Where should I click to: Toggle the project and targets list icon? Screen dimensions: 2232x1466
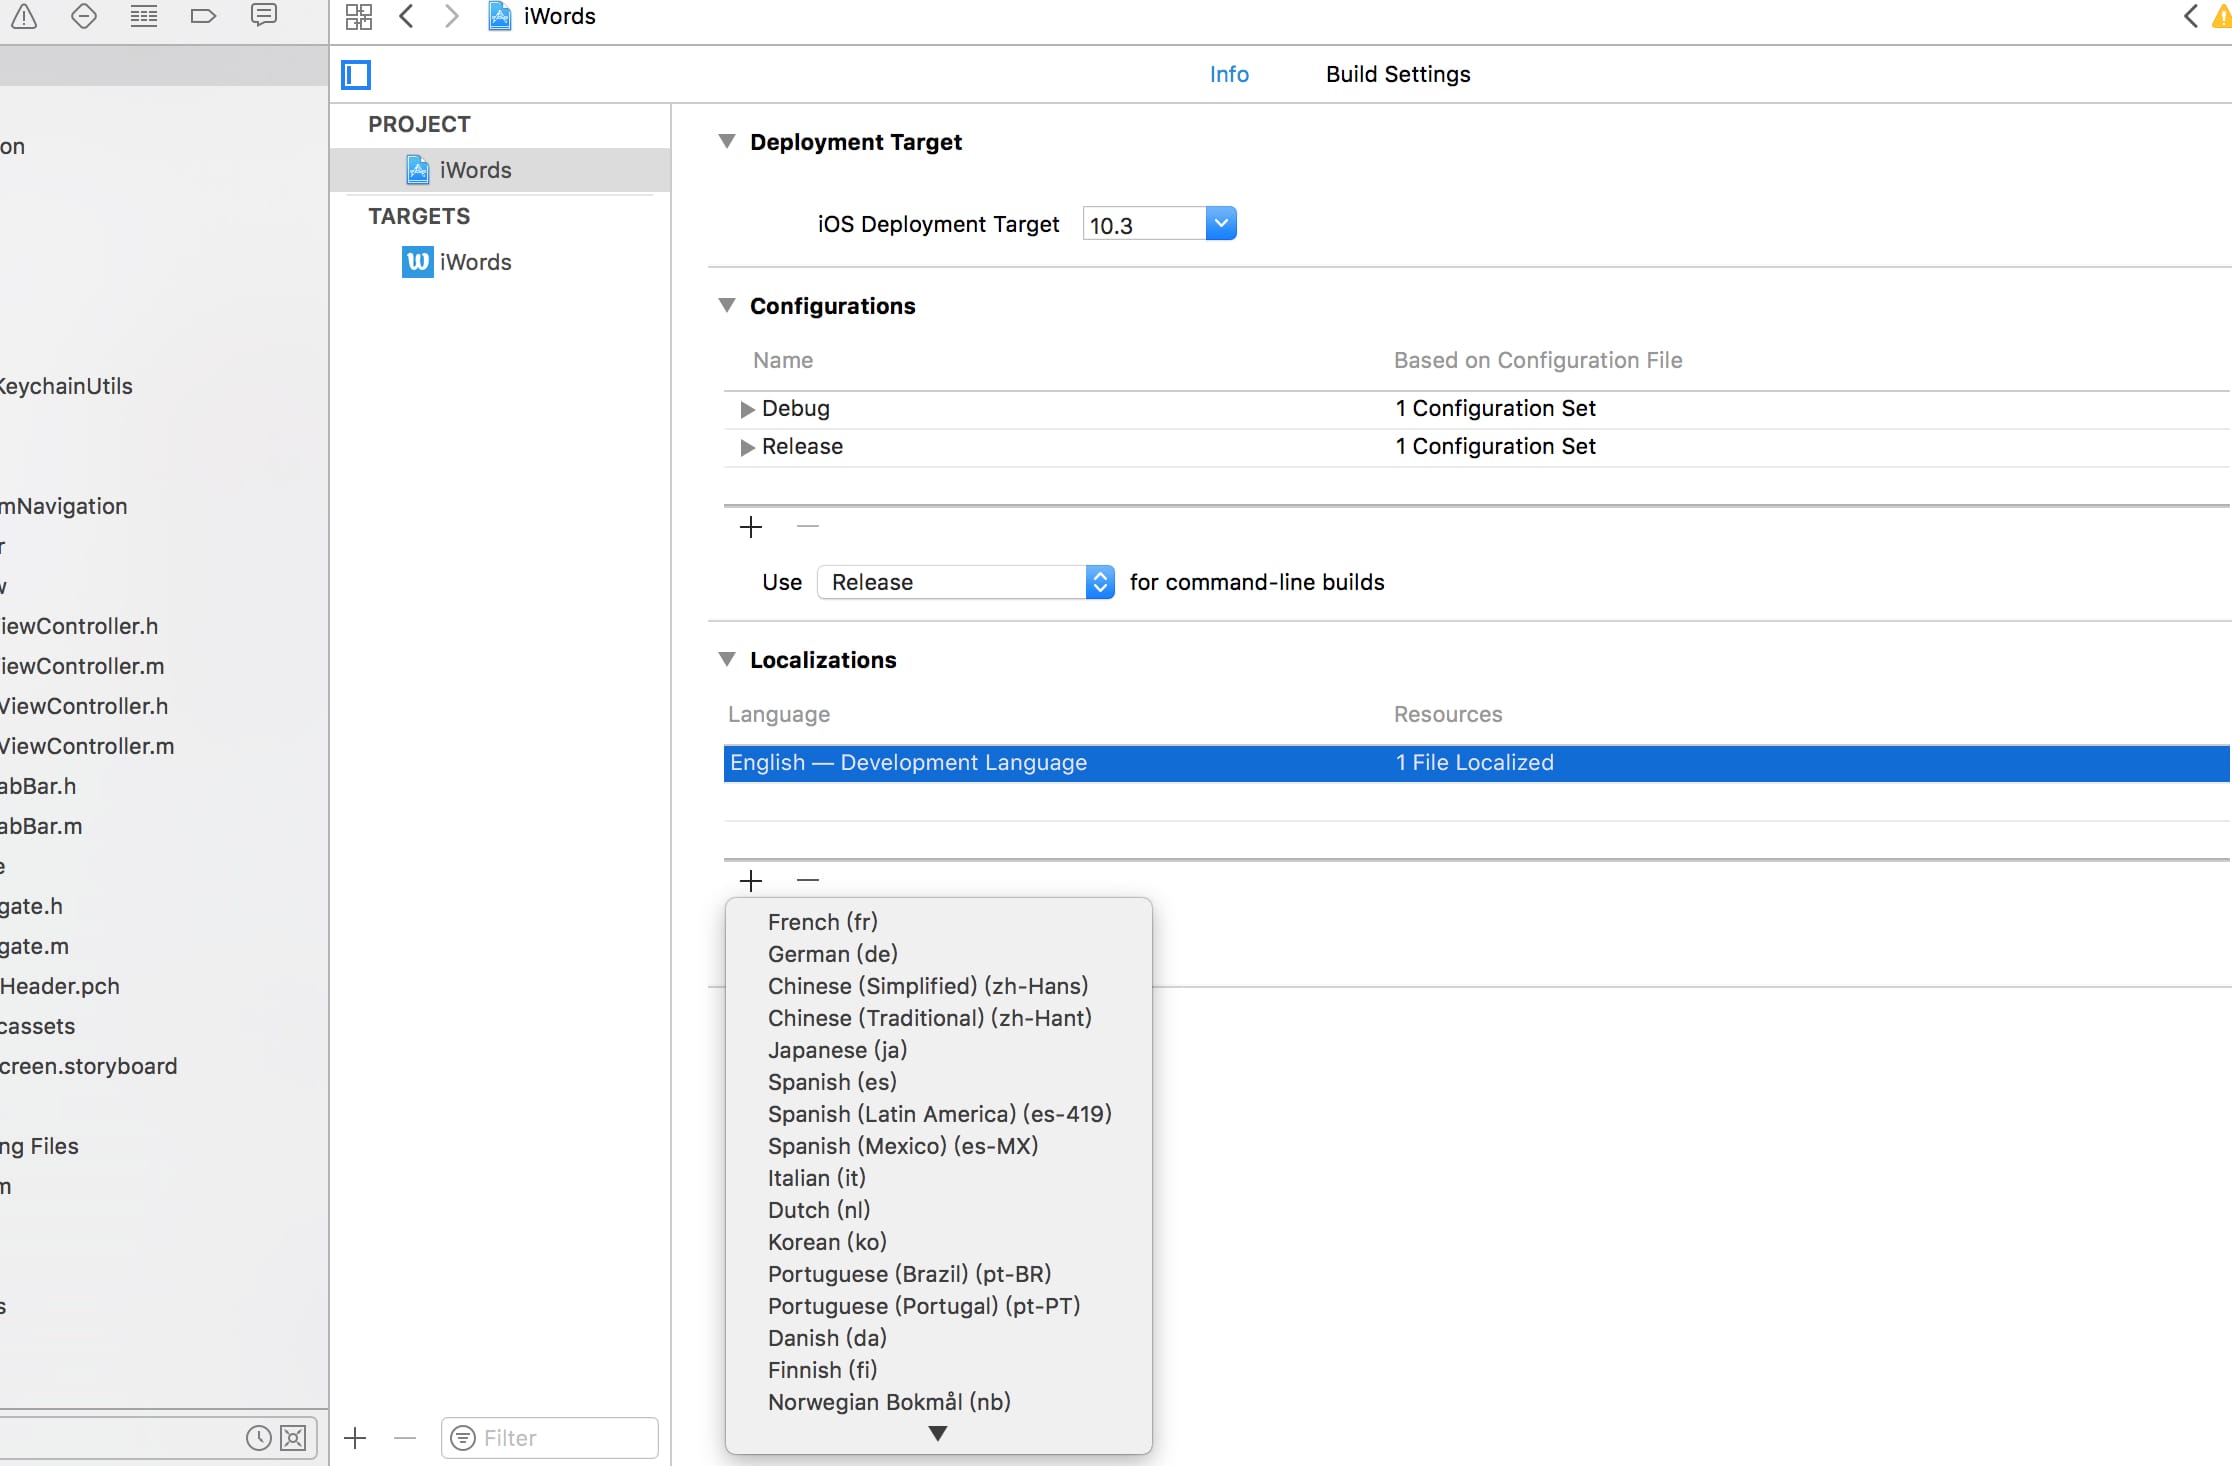coord(356,75)
